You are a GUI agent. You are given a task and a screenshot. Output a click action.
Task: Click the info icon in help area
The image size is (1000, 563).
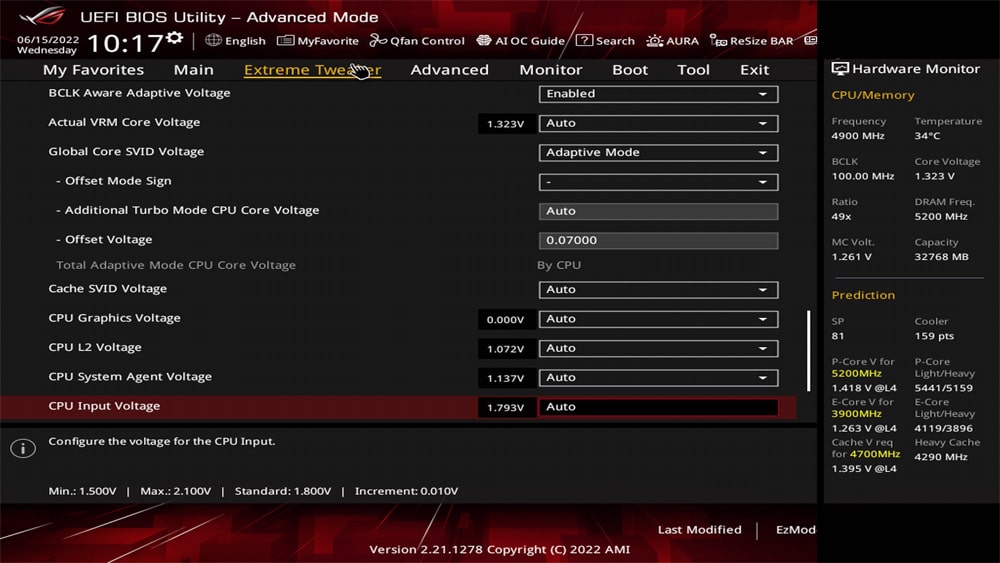coord(23,448)
